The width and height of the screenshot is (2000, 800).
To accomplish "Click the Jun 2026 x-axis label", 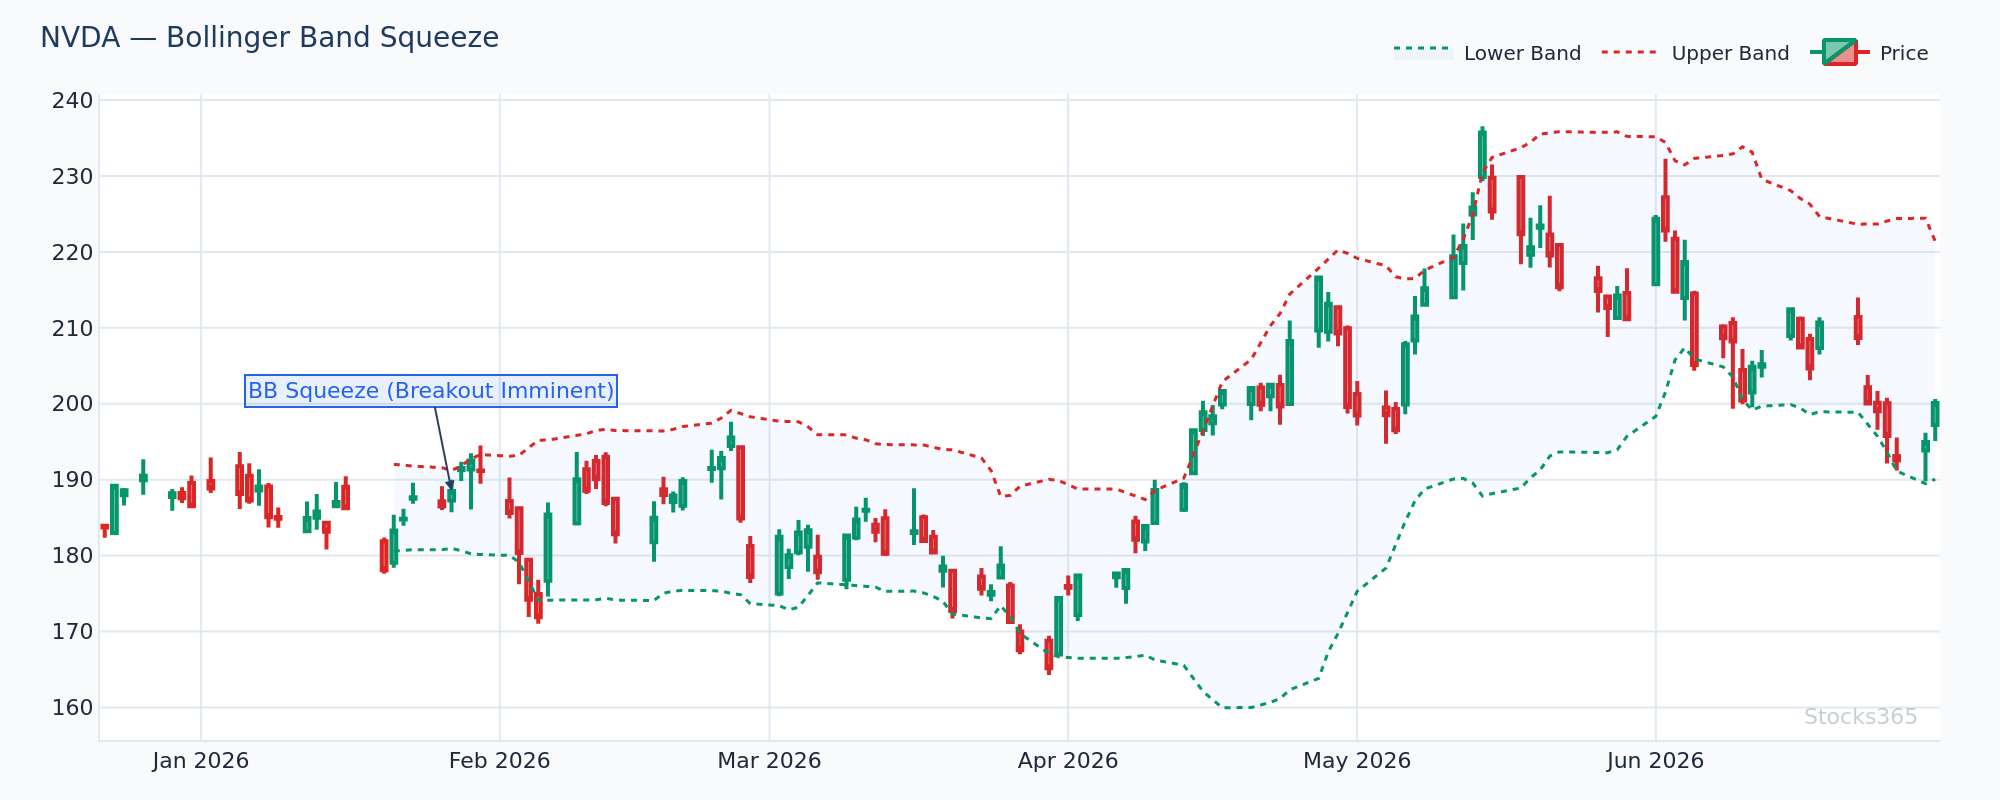I will 1655,761.
